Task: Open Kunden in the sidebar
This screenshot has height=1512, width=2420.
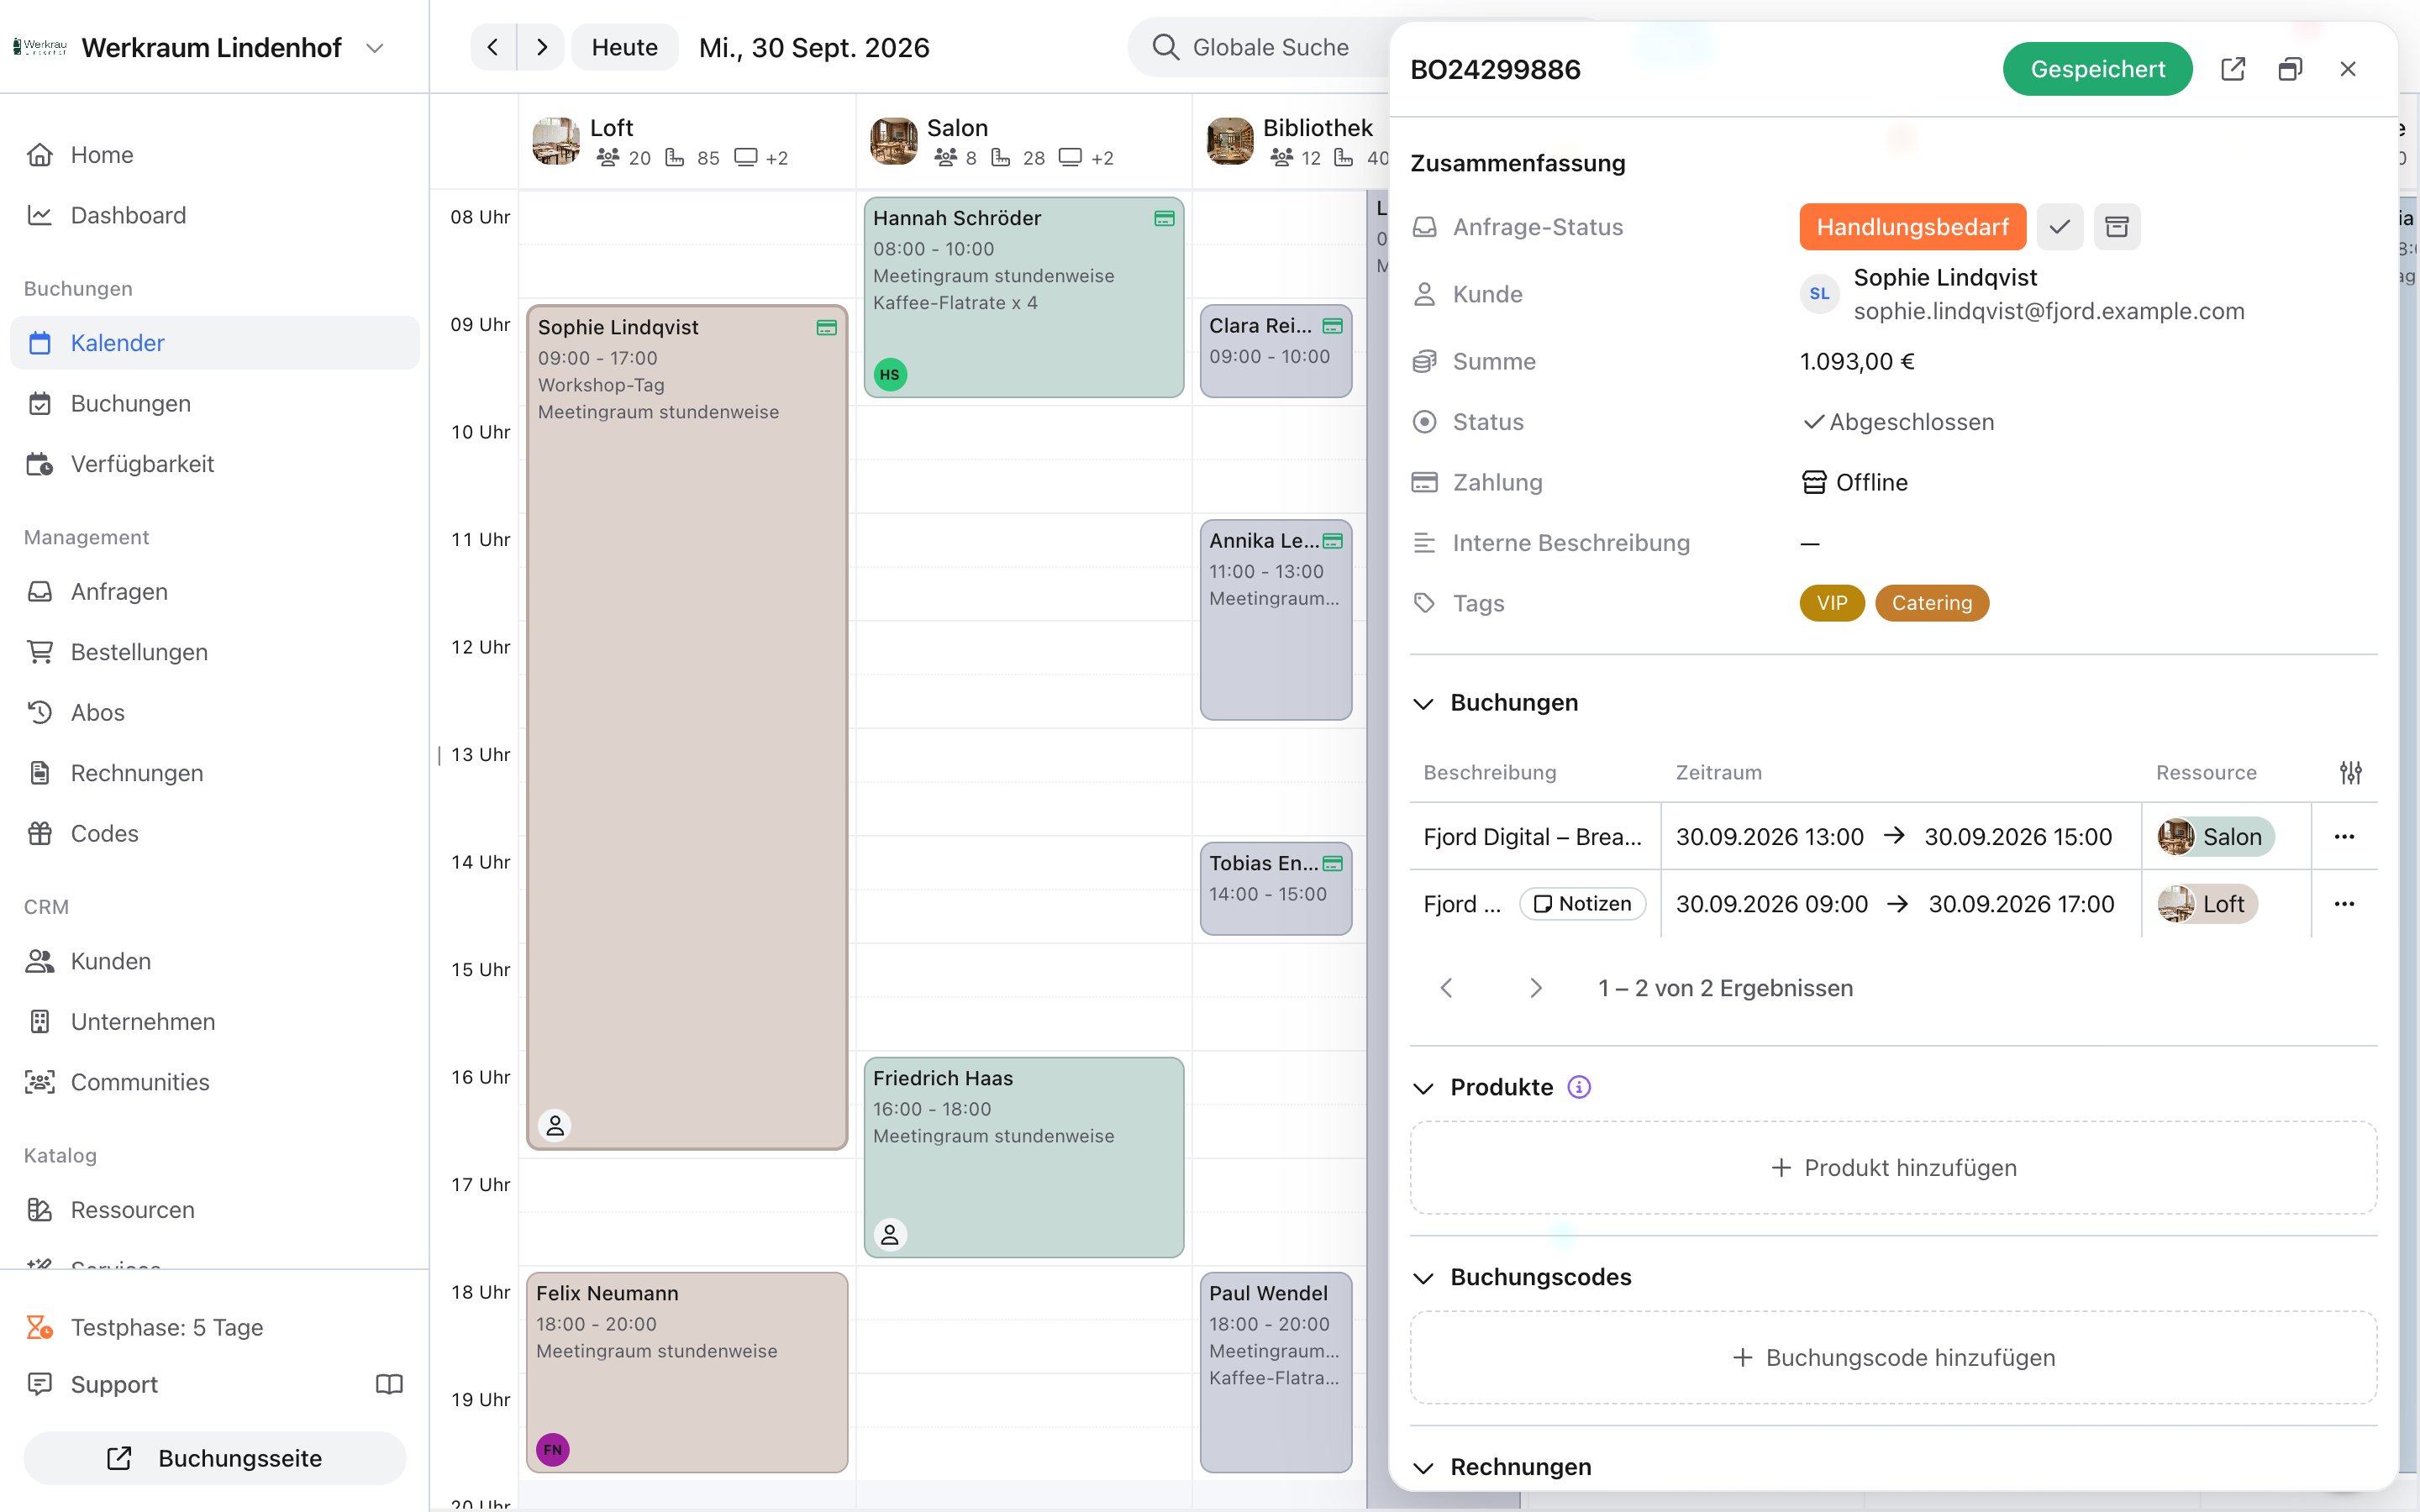Action: (215, 961)
